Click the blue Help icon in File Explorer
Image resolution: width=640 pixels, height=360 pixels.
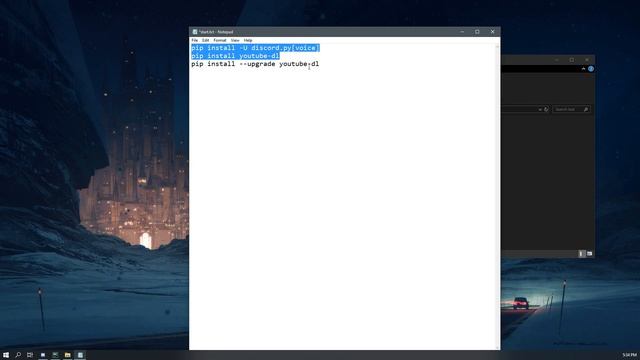pos(591,69)
